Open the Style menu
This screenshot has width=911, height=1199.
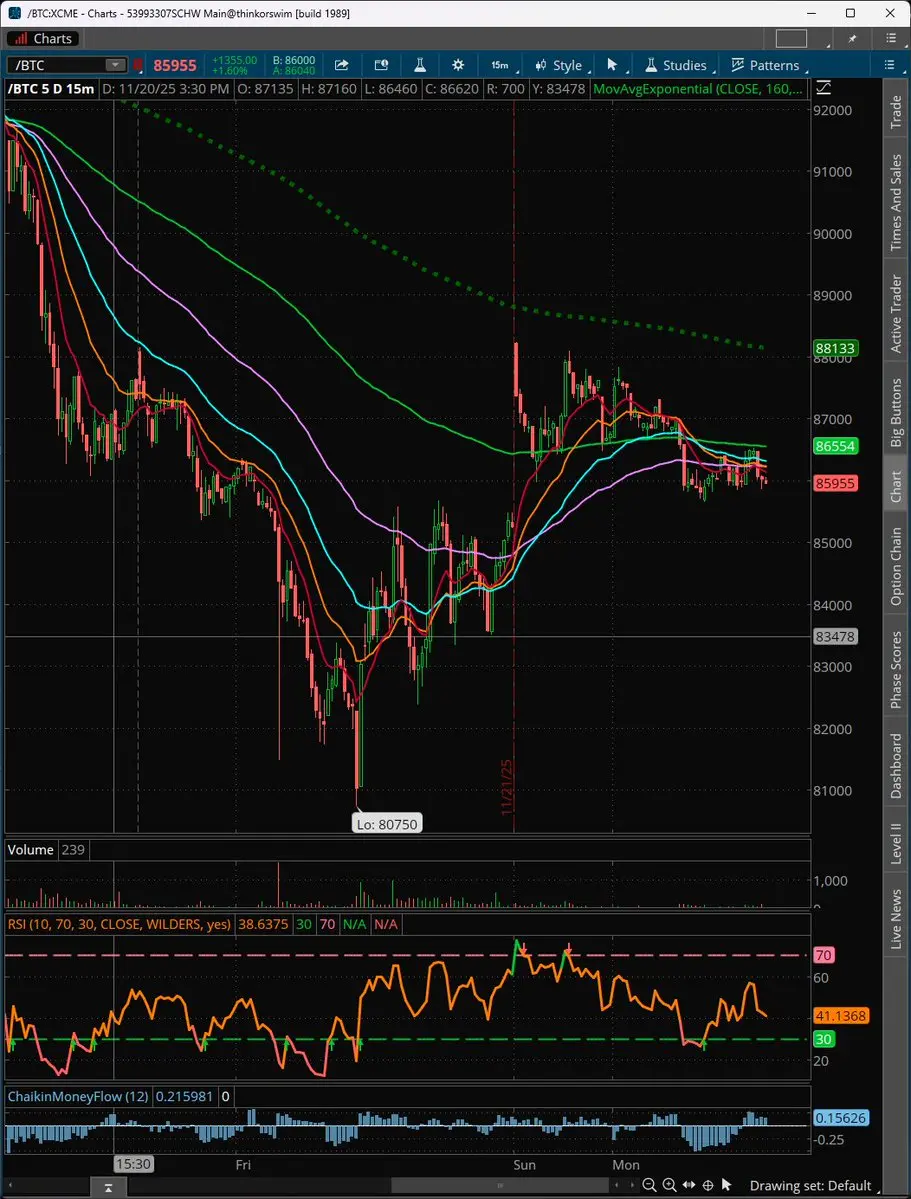[560, 65]
